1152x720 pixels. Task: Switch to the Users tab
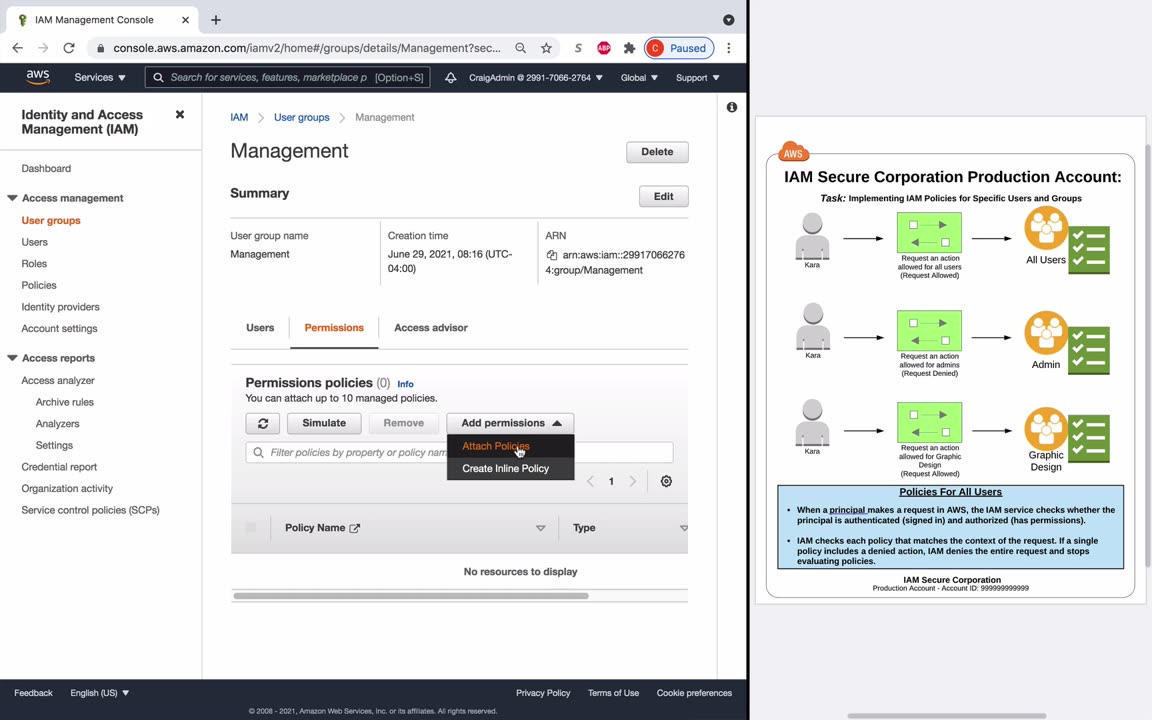260,328
